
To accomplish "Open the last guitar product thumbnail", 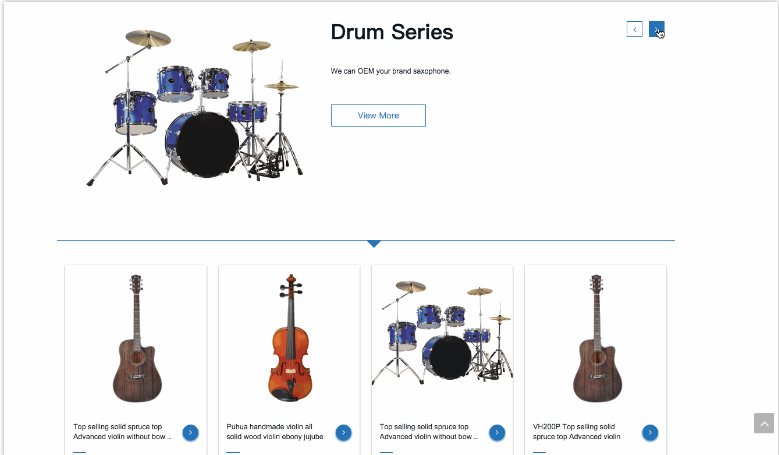I will pyautogui.click(x=597, y=338).
